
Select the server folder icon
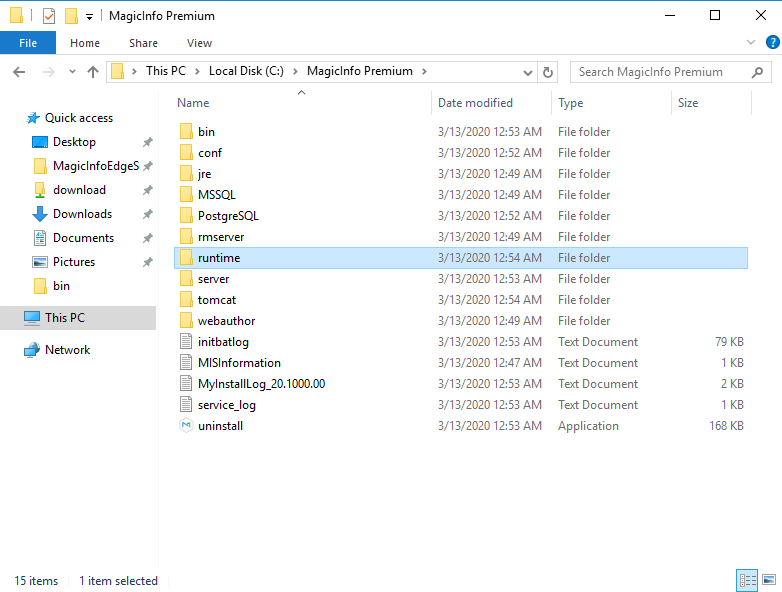[x=186, y=278]
